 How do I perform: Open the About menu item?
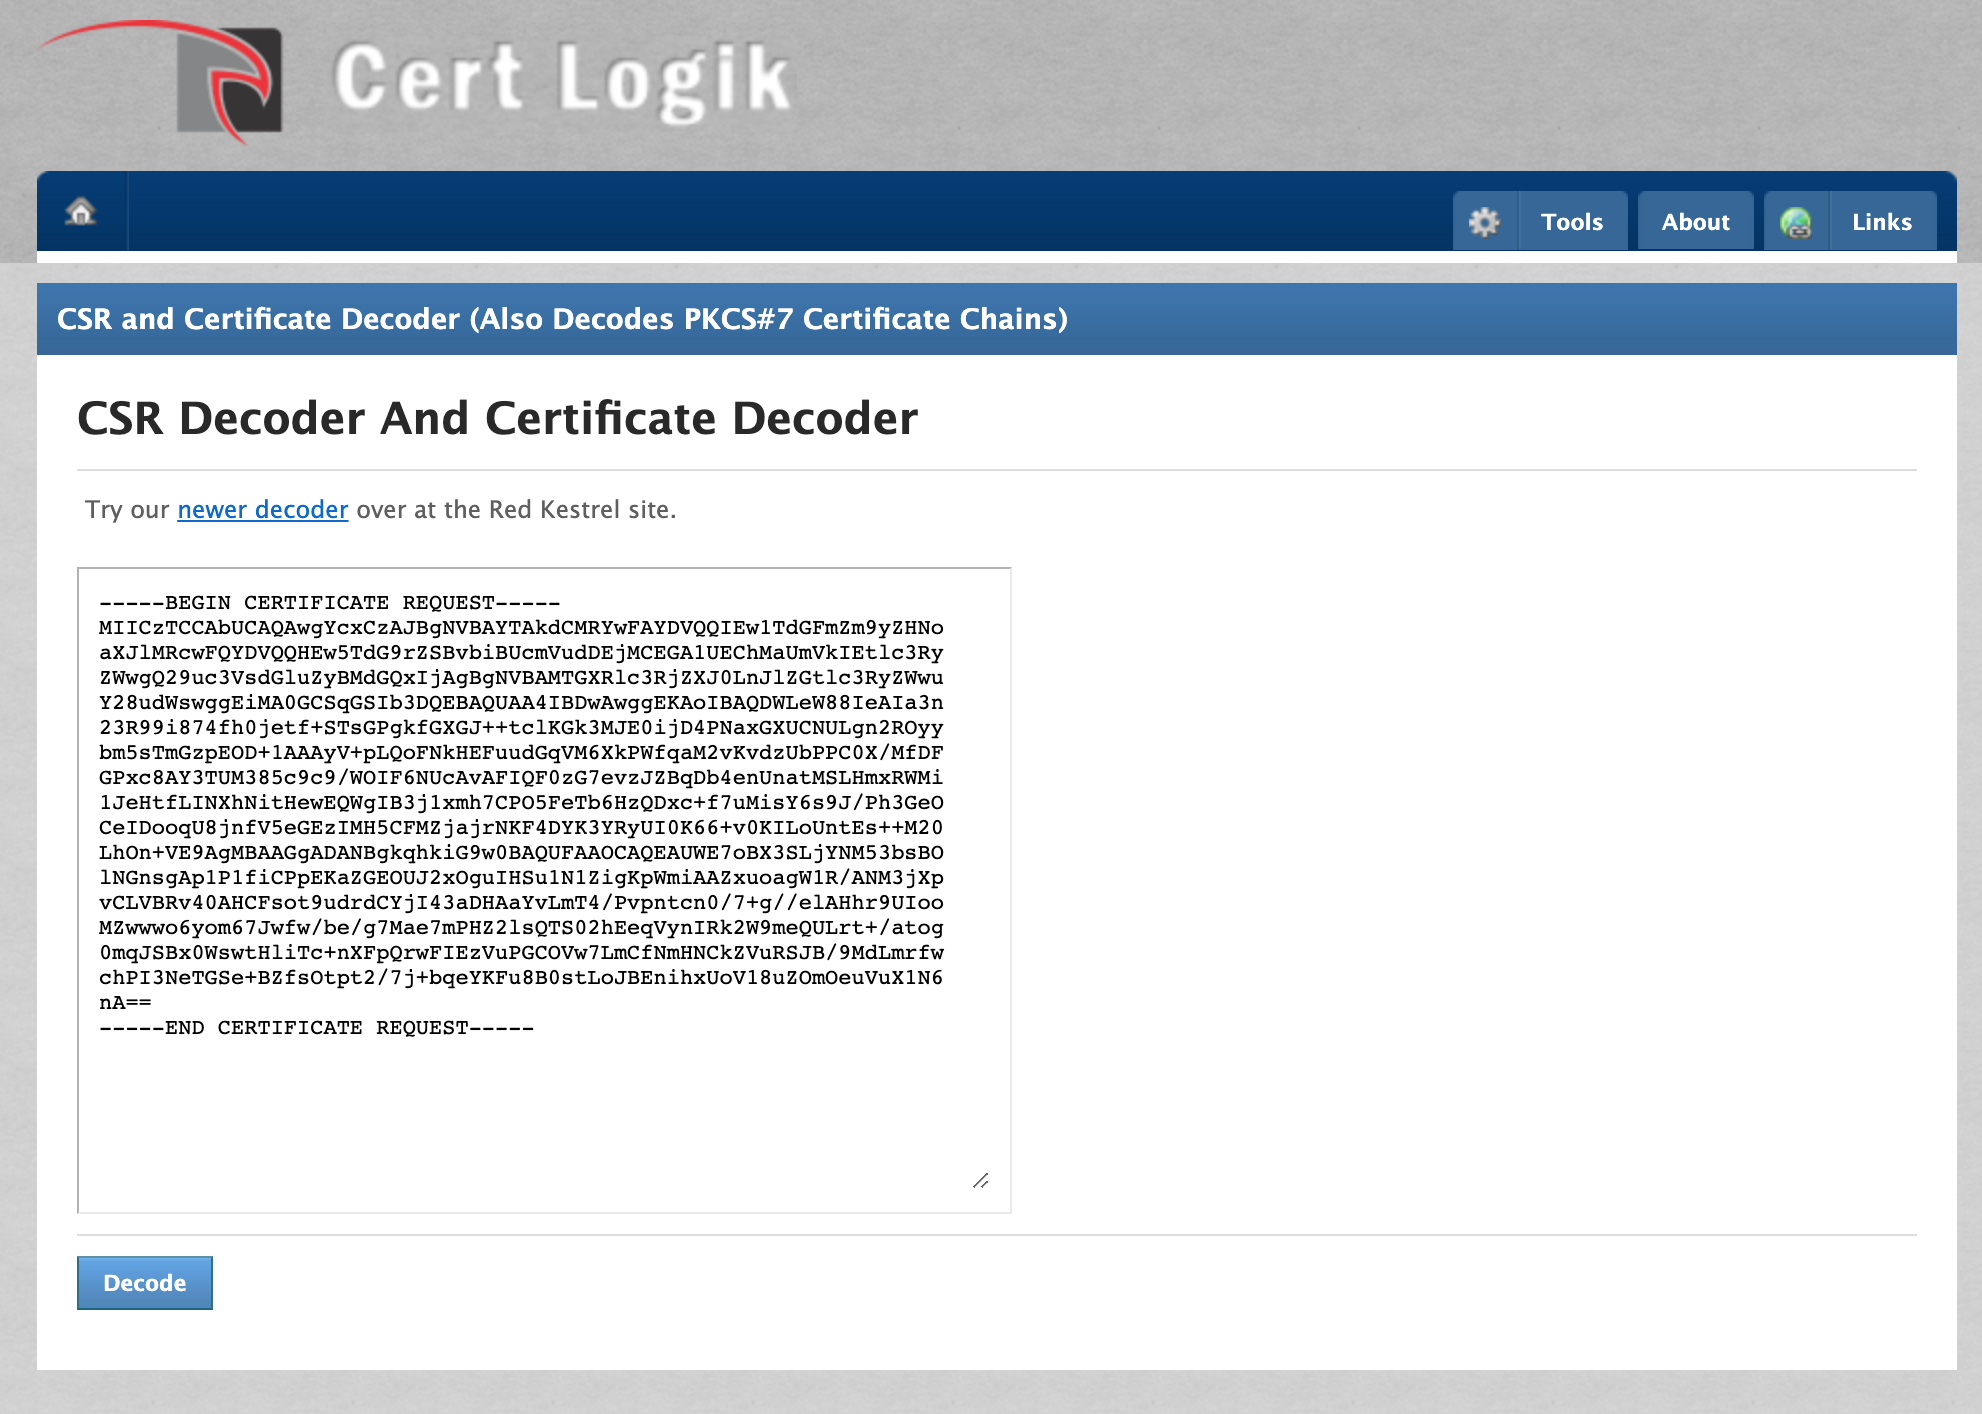[1695, 222]
